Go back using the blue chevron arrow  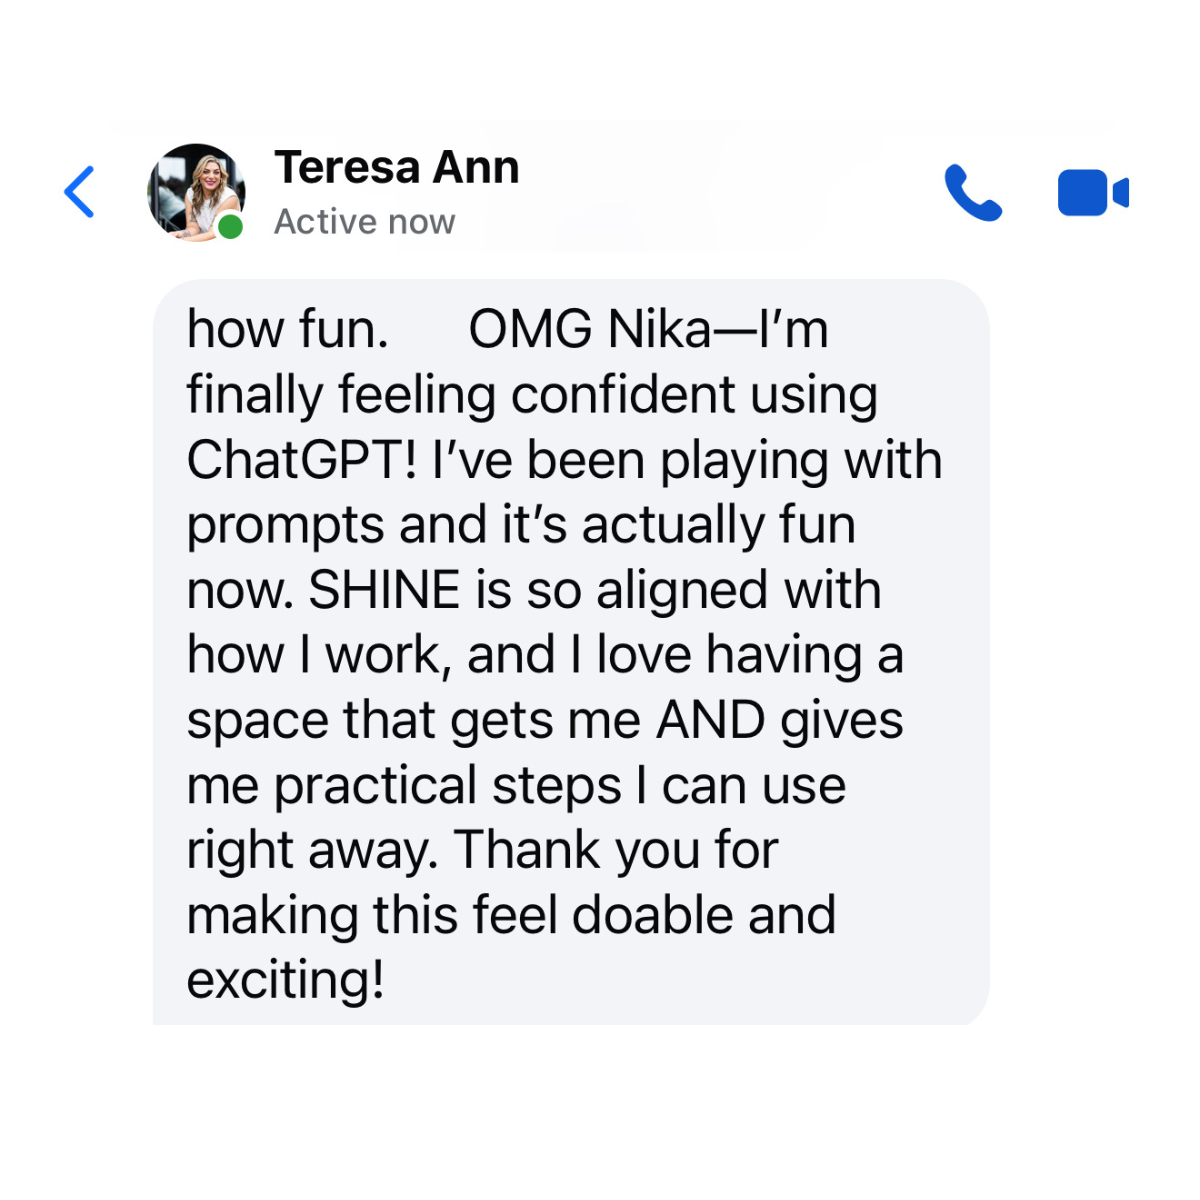pyautogui.click(x=80, y=192)
